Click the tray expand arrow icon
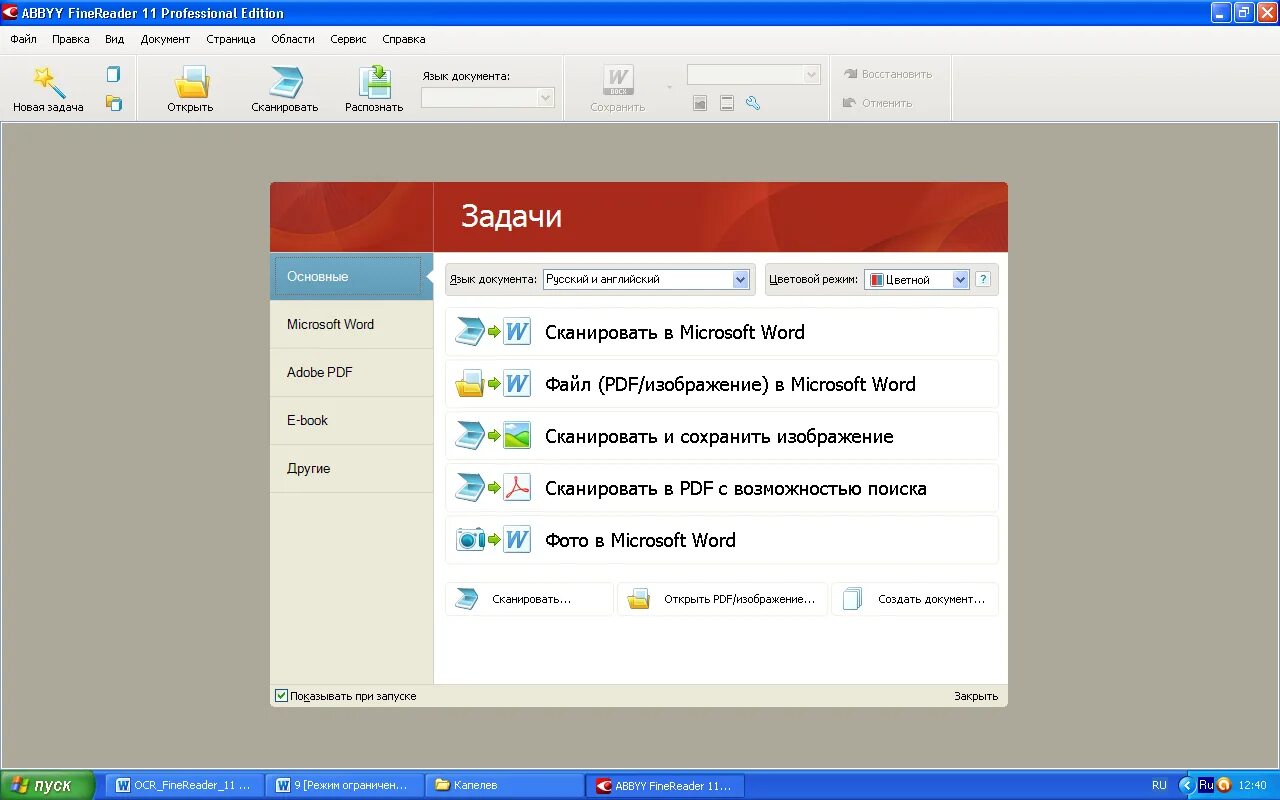The width and height of the screenshot is (1280, 800). [1186, 785]
